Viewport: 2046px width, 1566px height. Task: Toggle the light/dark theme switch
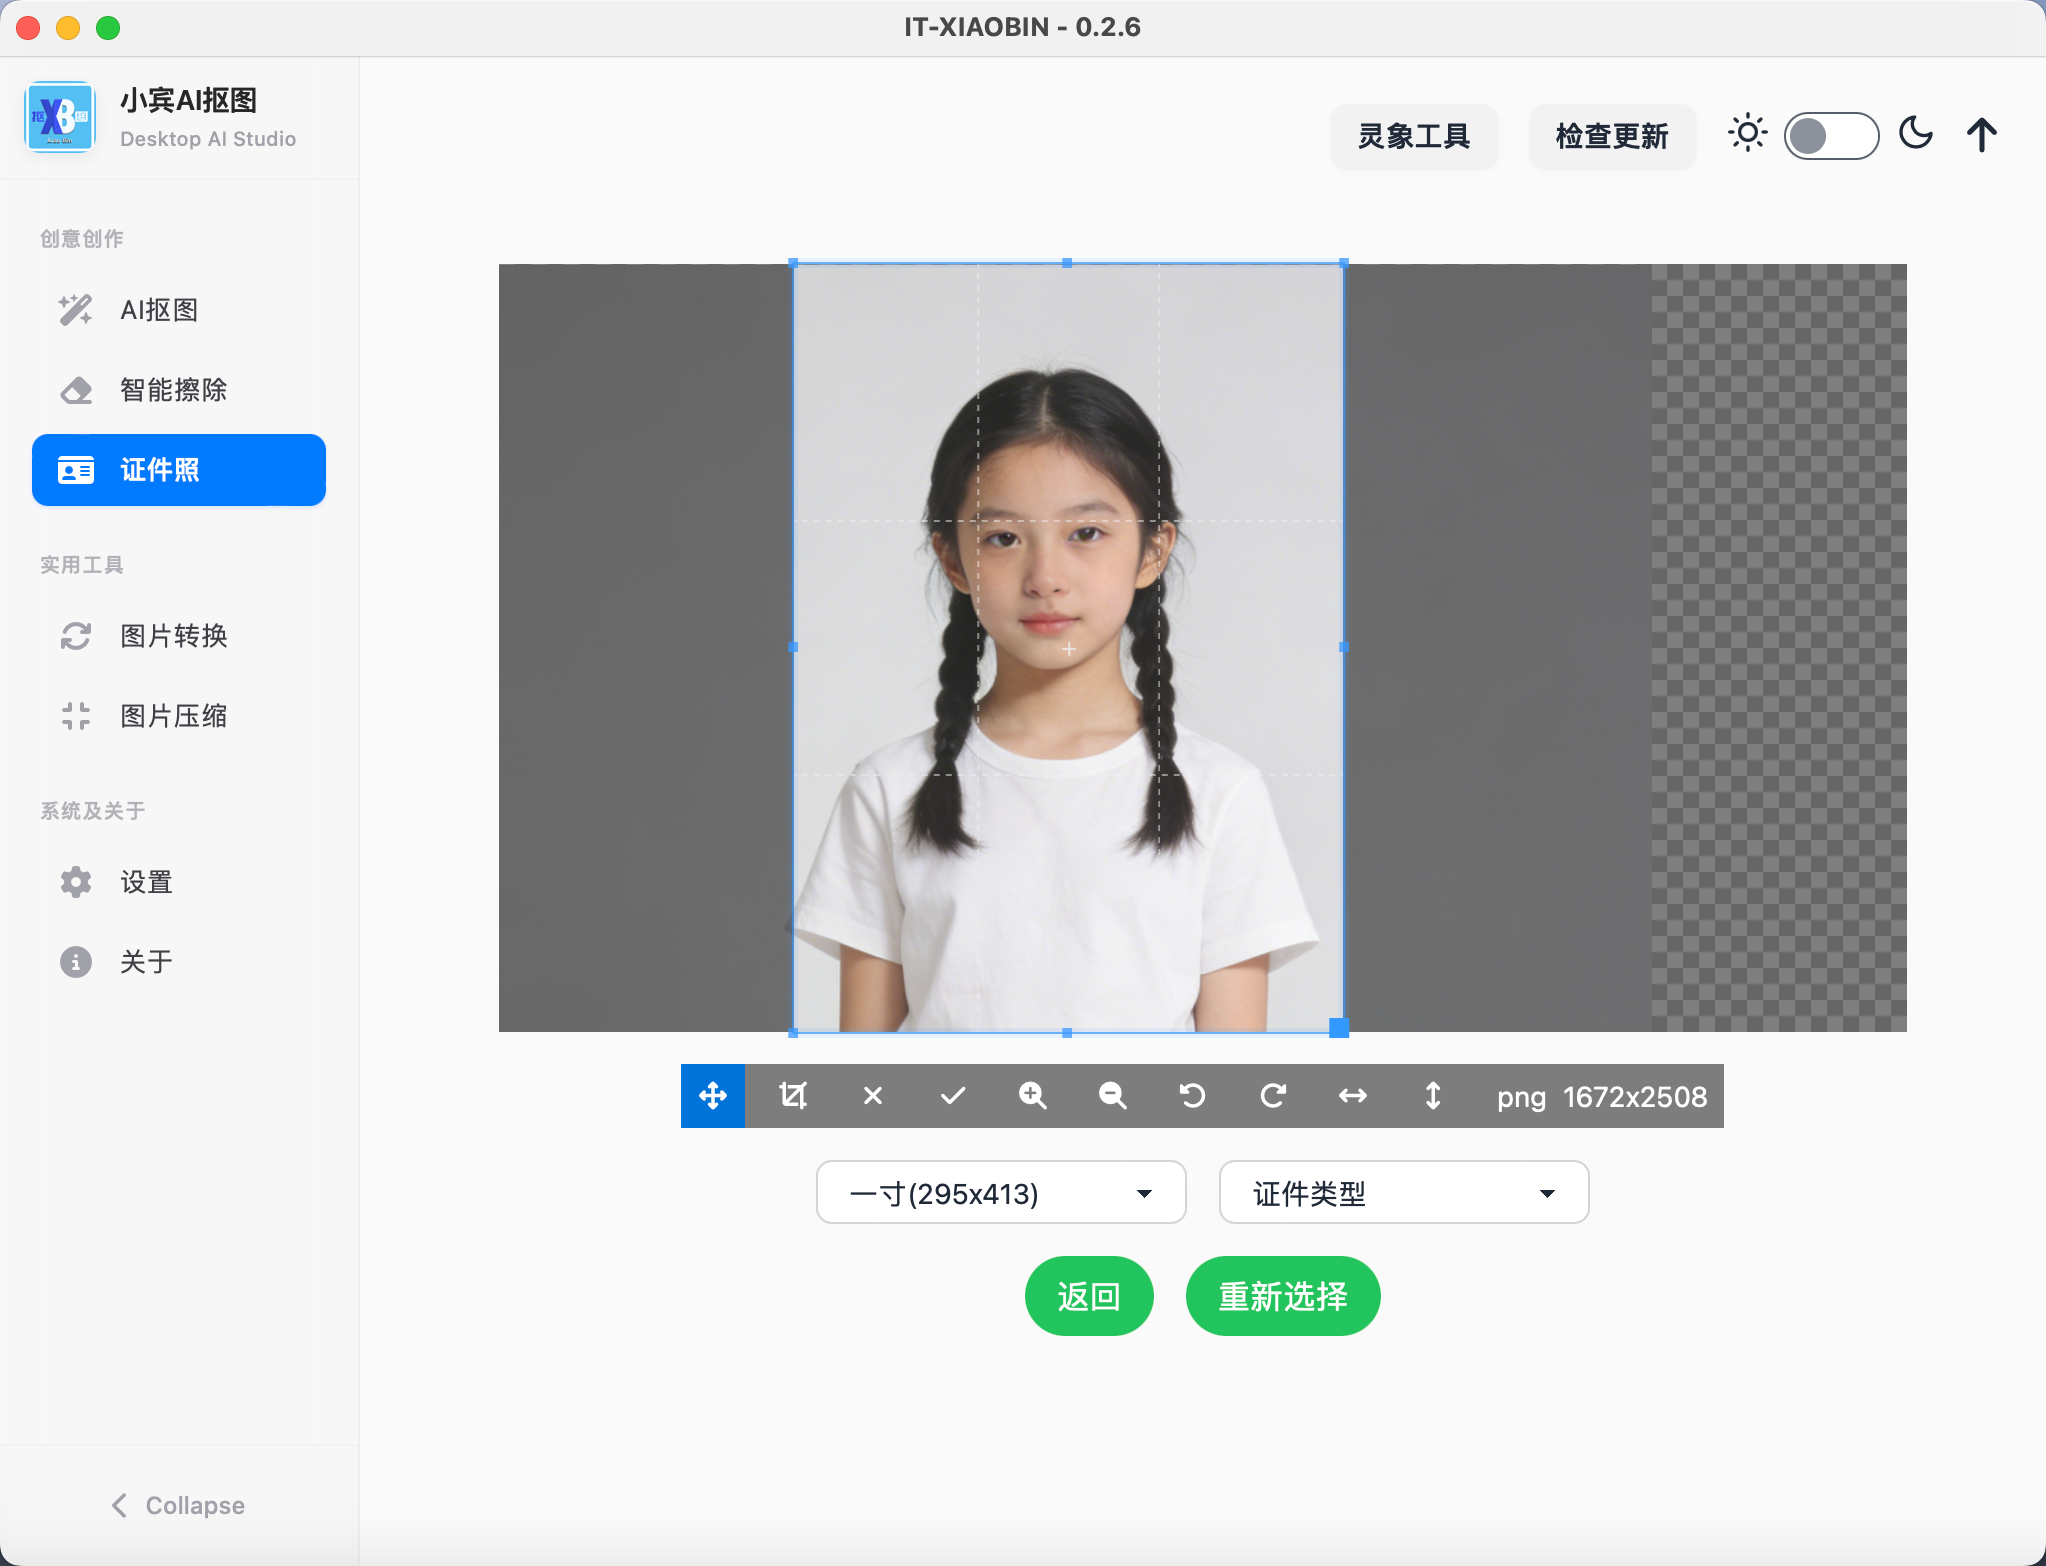1831,136
